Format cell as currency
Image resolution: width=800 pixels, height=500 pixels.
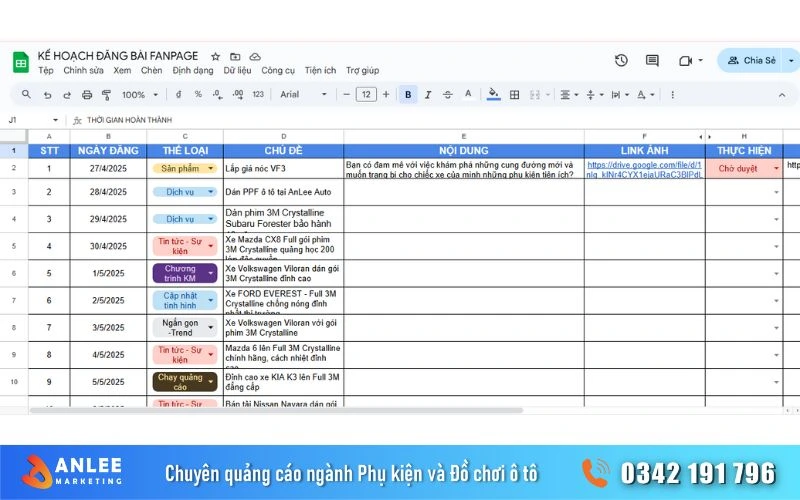pyautogui.click(x=179, y=94)
